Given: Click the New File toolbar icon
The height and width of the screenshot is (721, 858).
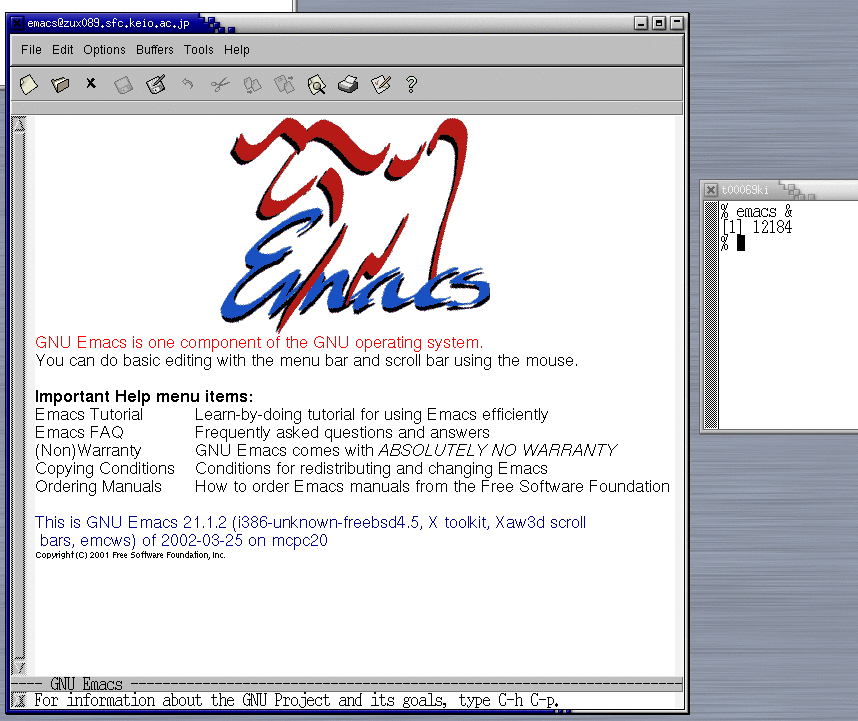Looking at the screenshot, I should [29, 85].
